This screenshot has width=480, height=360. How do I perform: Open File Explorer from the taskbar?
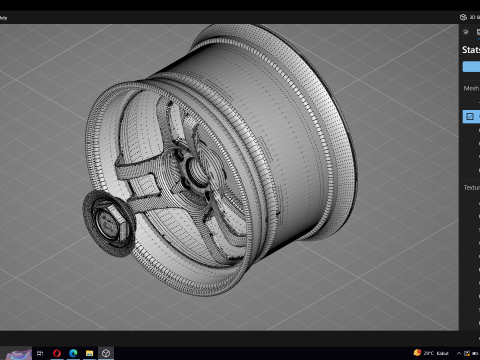point(89,353)
